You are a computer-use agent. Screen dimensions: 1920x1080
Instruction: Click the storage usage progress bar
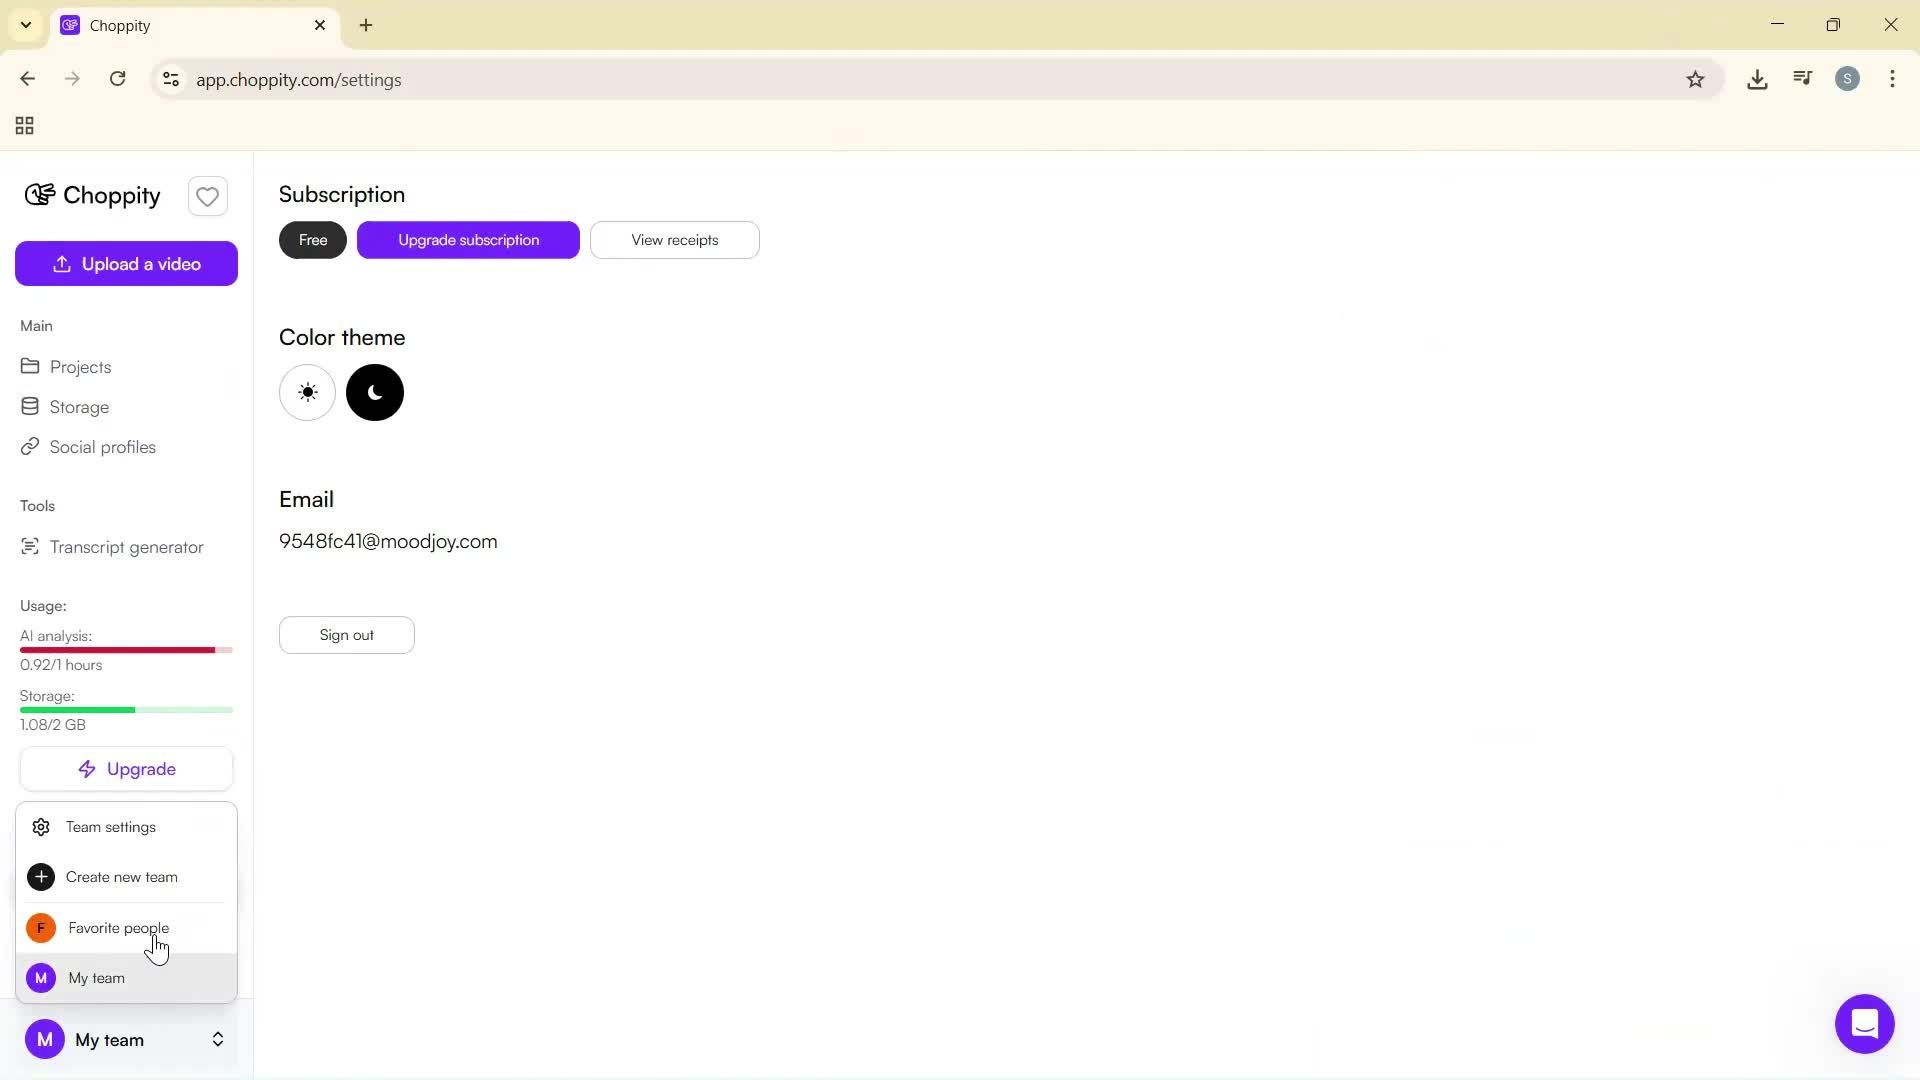[125, 710]
